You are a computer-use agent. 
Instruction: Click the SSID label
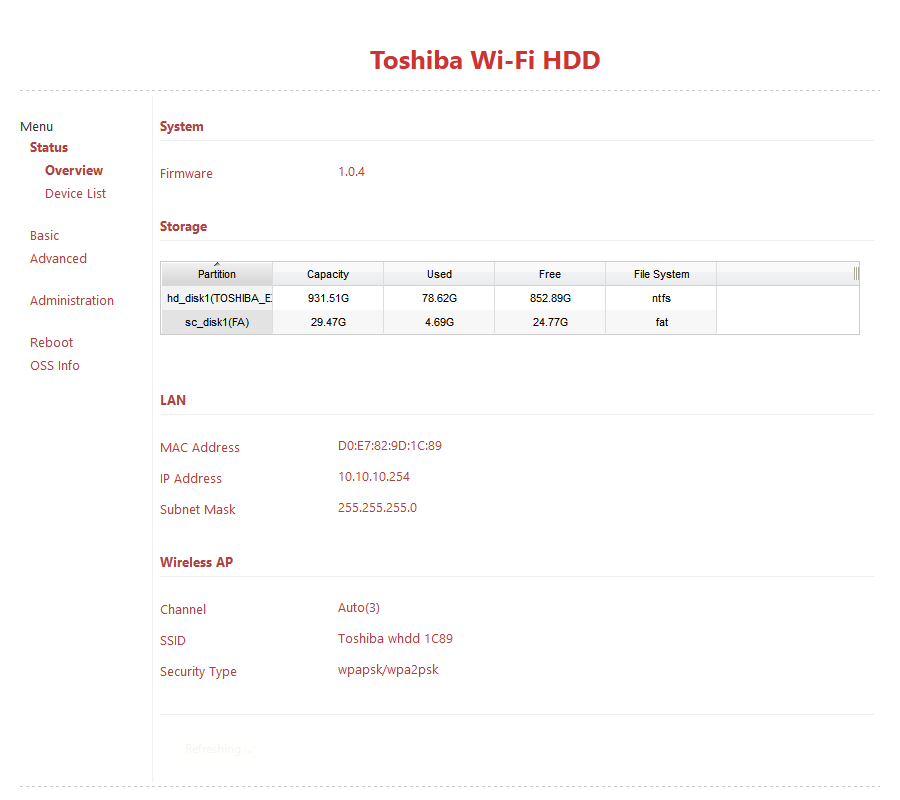pos(173,640)
